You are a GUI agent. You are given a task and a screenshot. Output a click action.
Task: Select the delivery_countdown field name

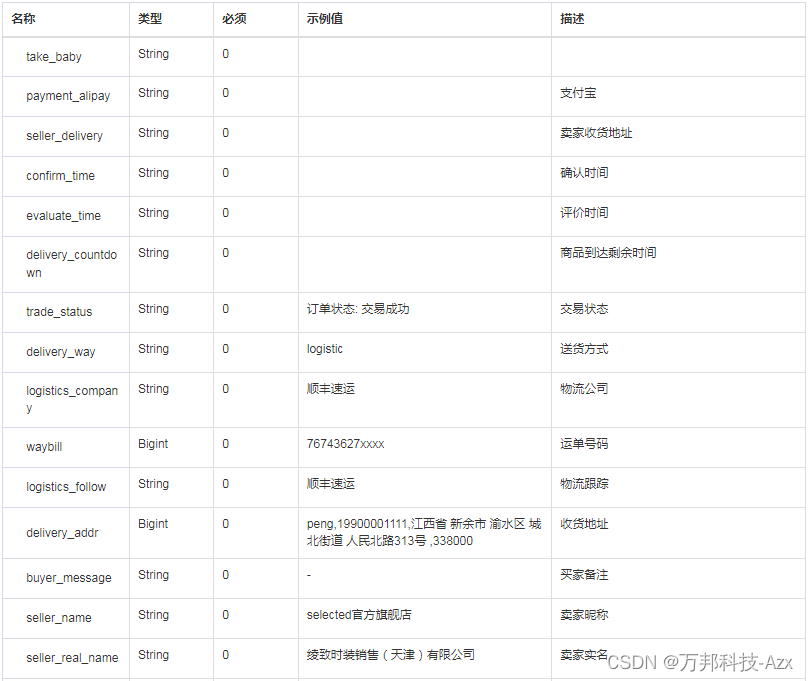[72, 264]
